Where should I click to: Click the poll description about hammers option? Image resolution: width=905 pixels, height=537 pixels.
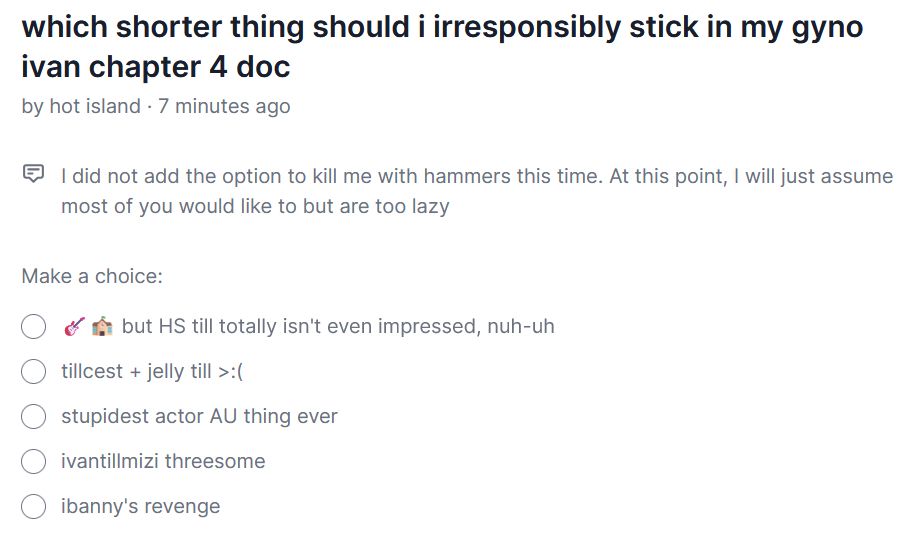[476, 176]
